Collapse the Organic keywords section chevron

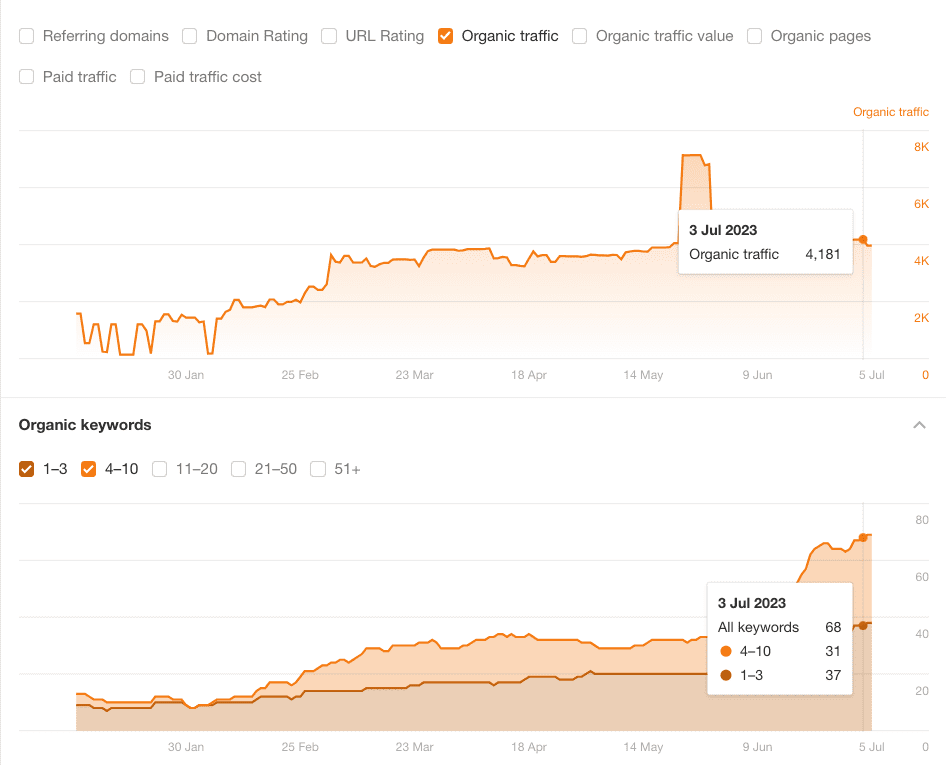pyautogui.click(x=919, y=425)
